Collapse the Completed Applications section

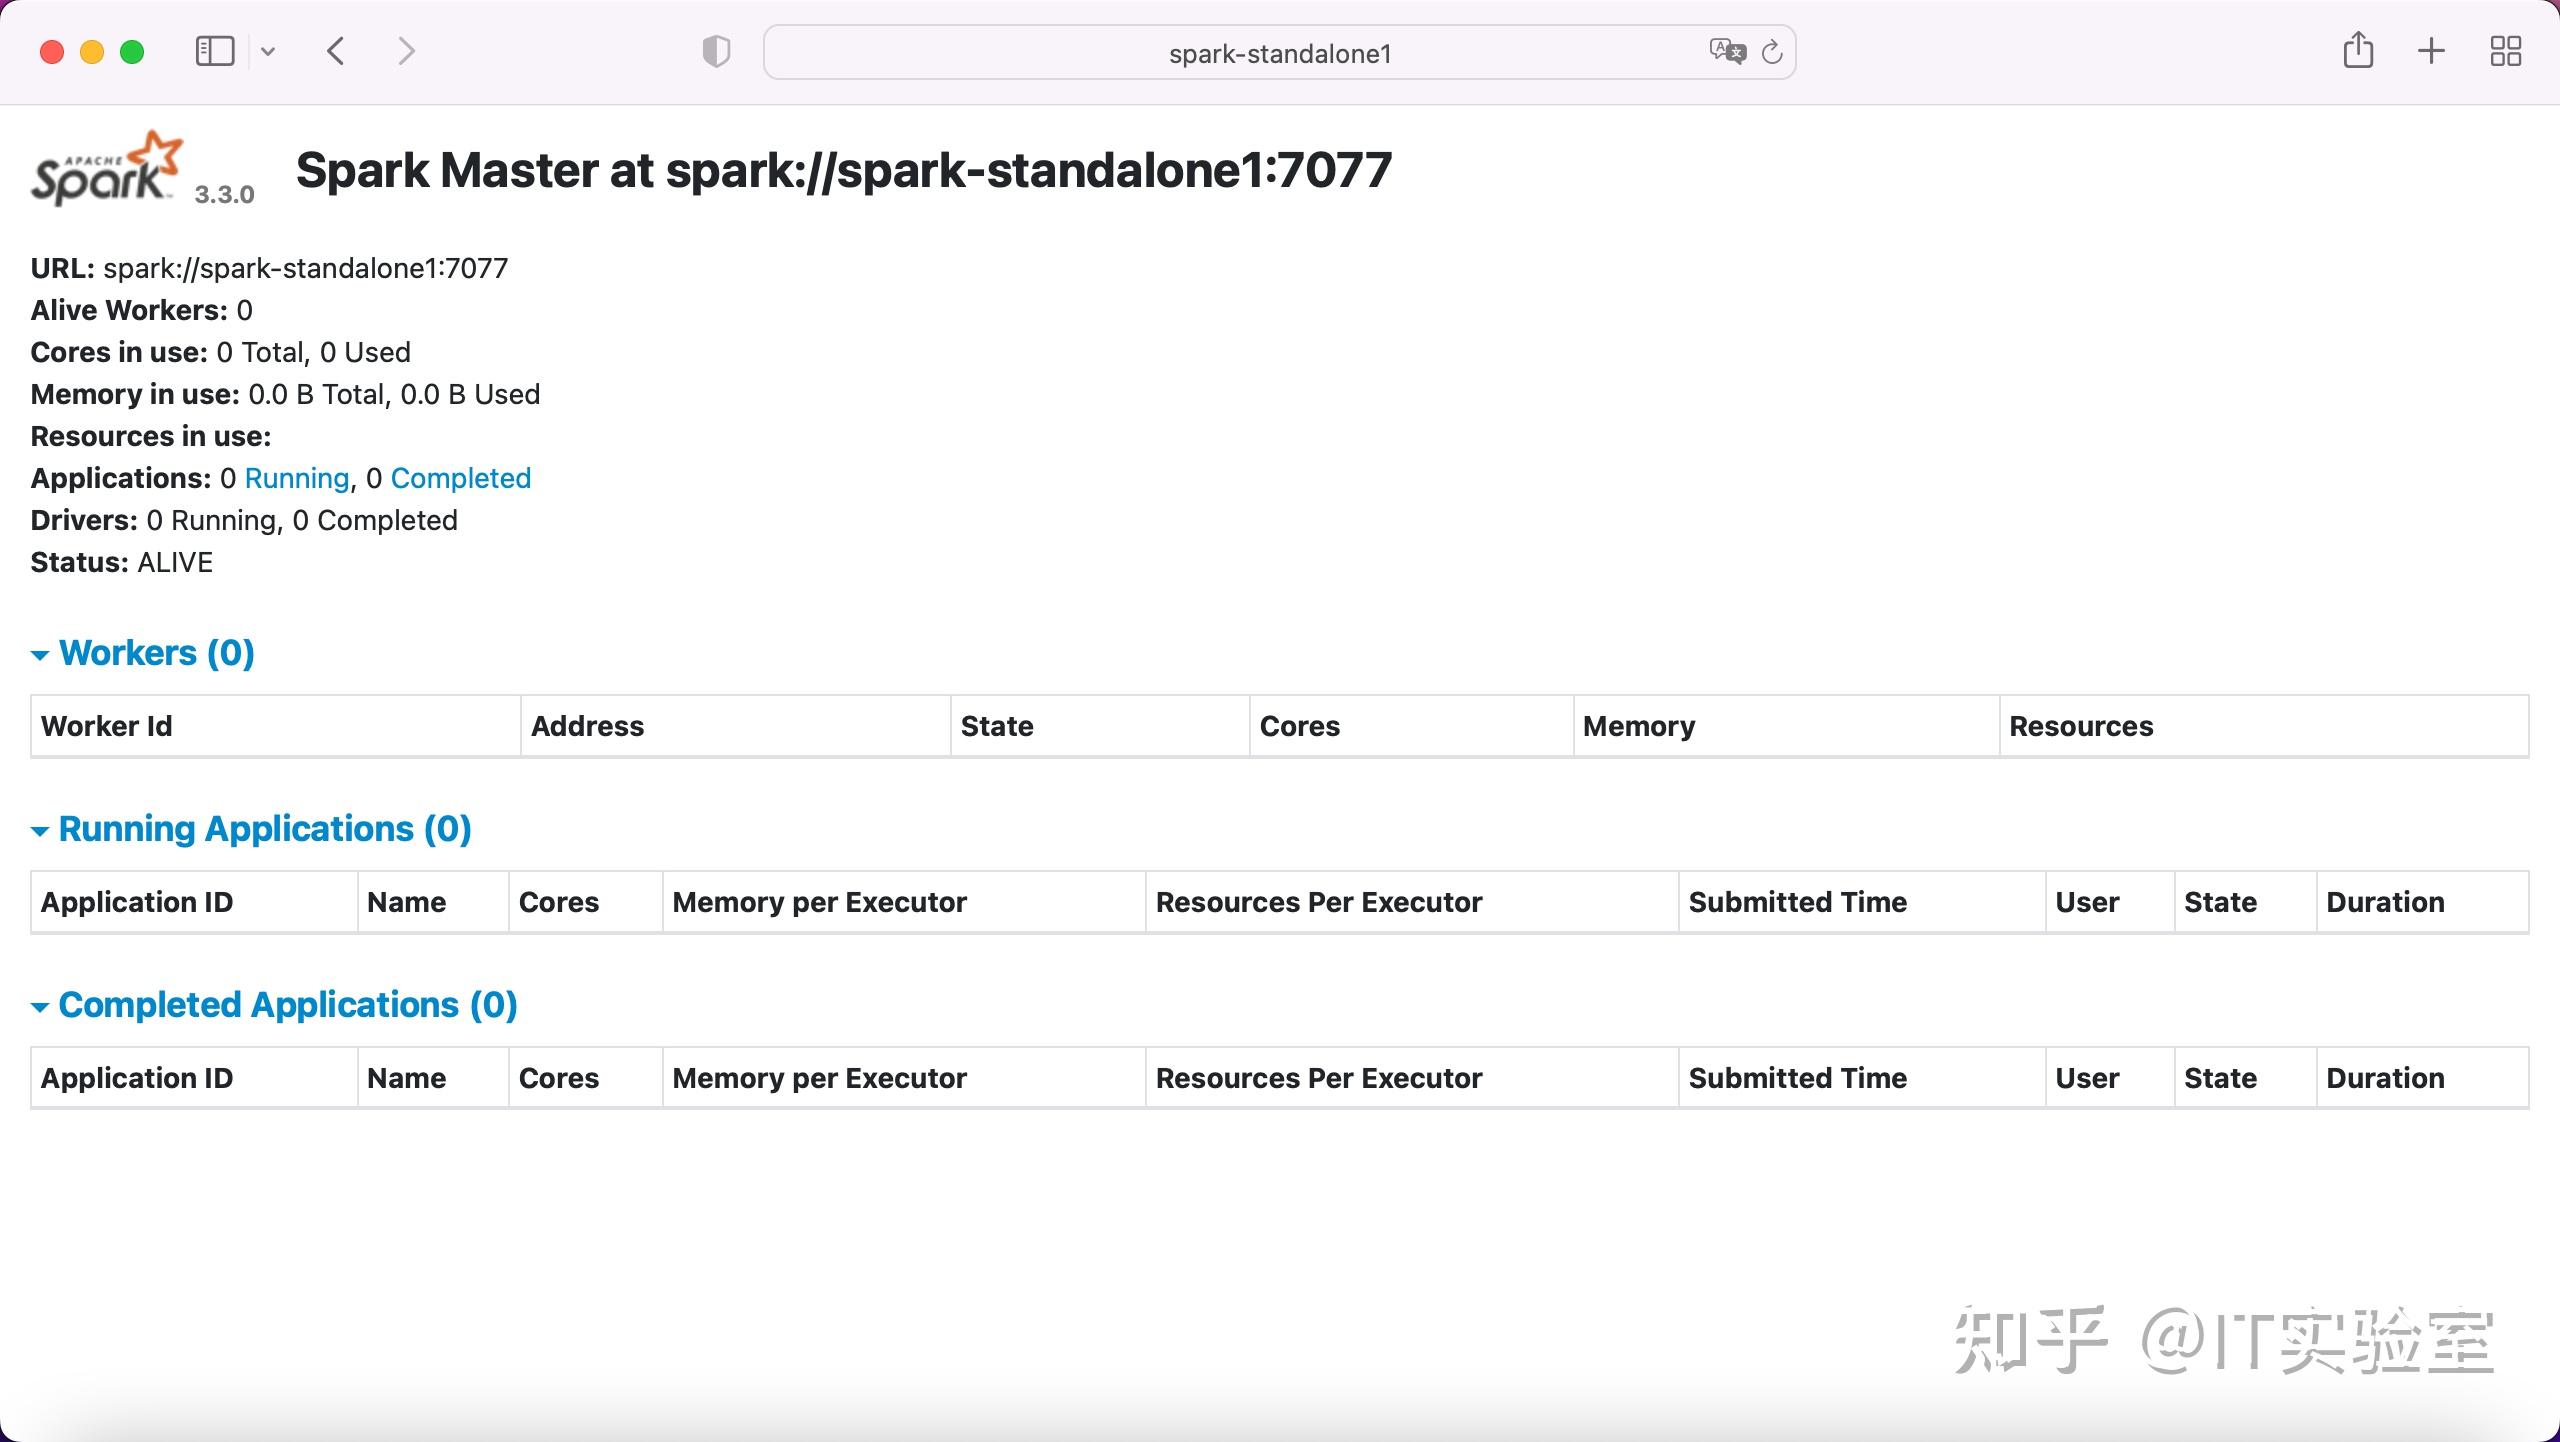click(x=41, y=1006)
